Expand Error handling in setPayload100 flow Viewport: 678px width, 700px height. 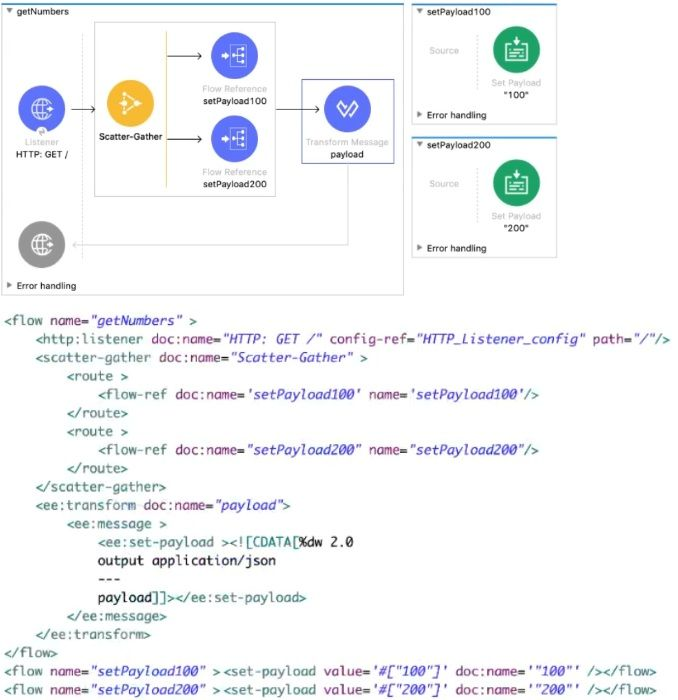click(x=419, y=115)
